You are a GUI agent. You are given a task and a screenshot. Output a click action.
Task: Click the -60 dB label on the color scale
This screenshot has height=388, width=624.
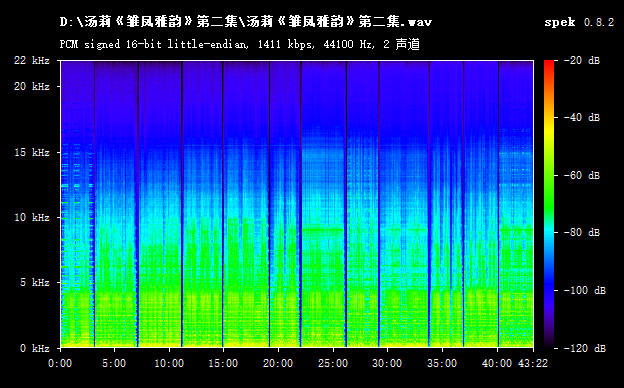click(x=583, y=175)
